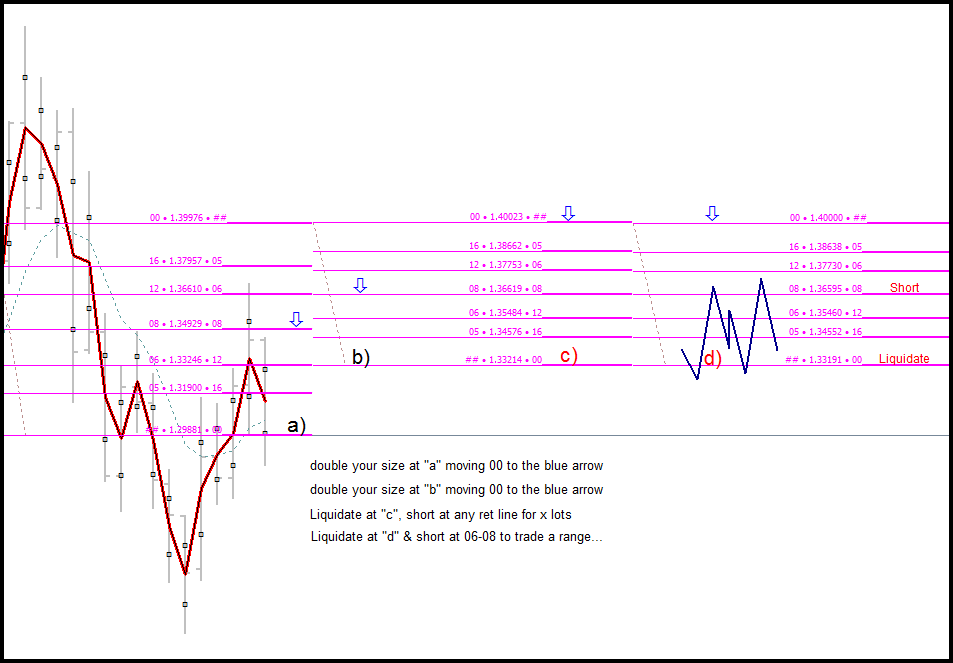Select the ## • 1.33214 • 00 level label
The height and width of the screenshot is (663, 953).
503,360
